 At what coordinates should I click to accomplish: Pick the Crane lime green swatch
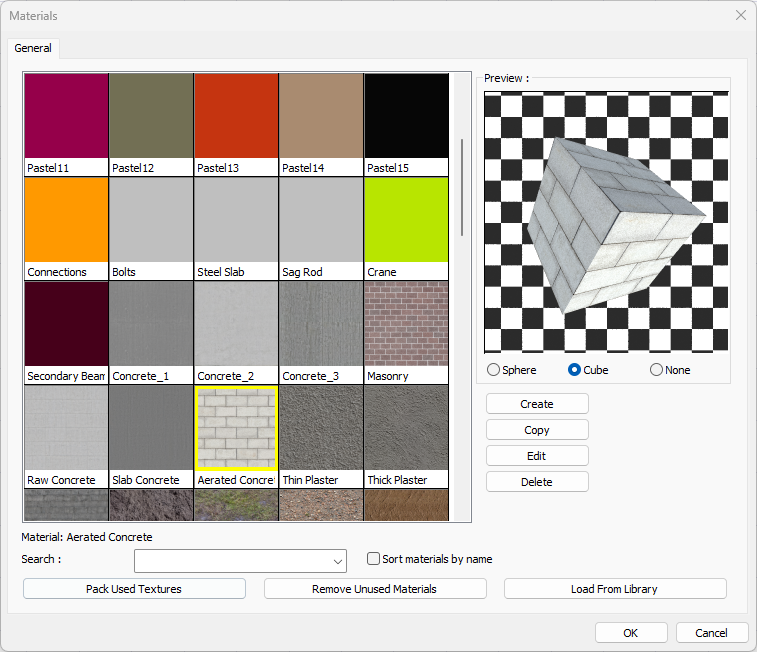pyautogui.click(x=406, y=221)
